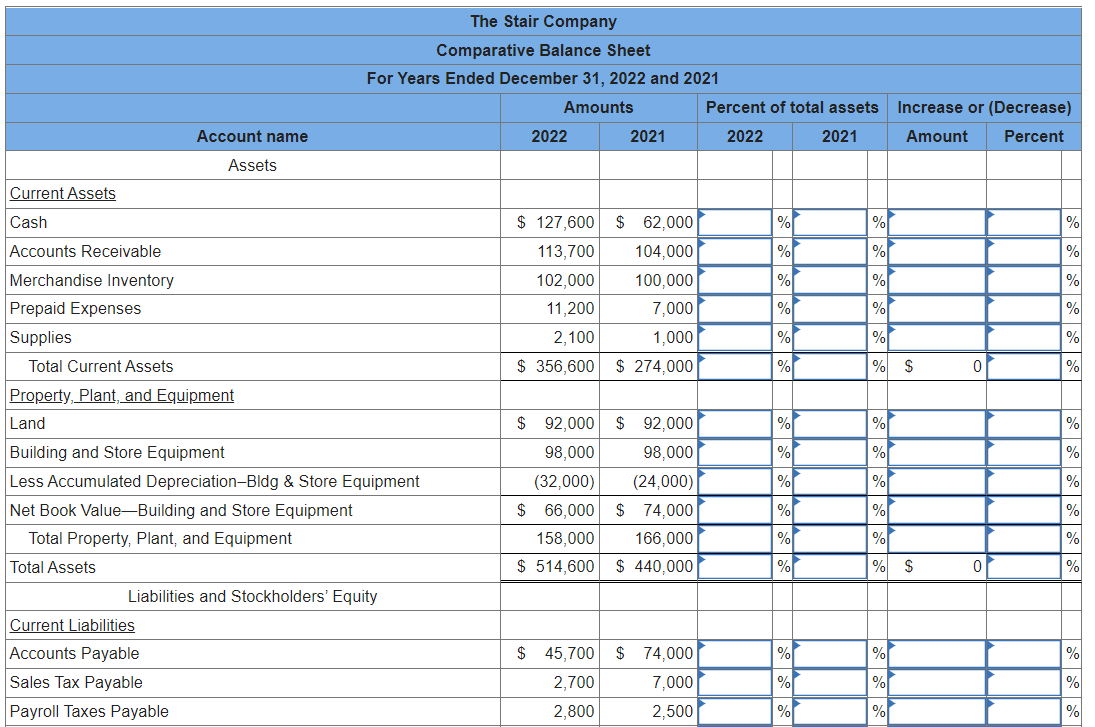Select Less Accumulated Depreciation increase percent field
1095x727 pixels.
tap(1024, 481)
